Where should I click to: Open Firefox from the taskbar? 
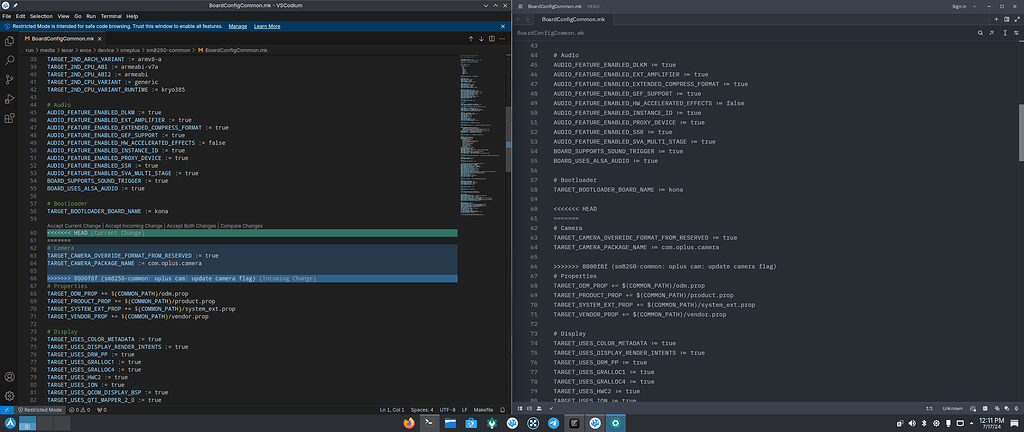pyautogui.click(x=409, y=424)
